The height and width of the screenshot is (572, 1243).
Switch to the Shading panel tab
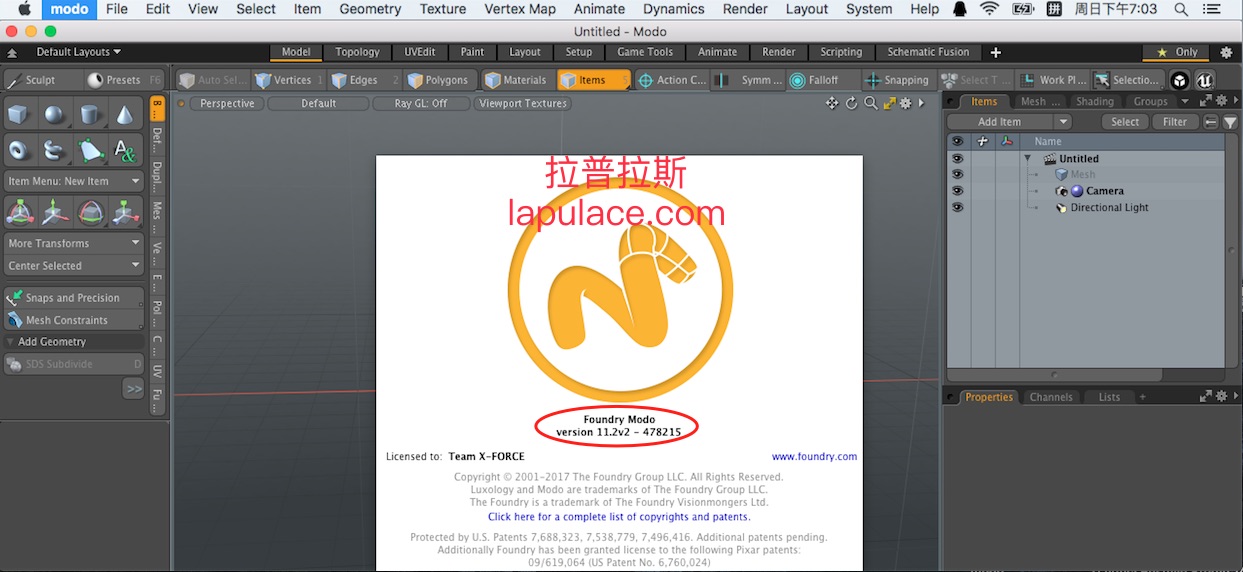click(1095, 101)
